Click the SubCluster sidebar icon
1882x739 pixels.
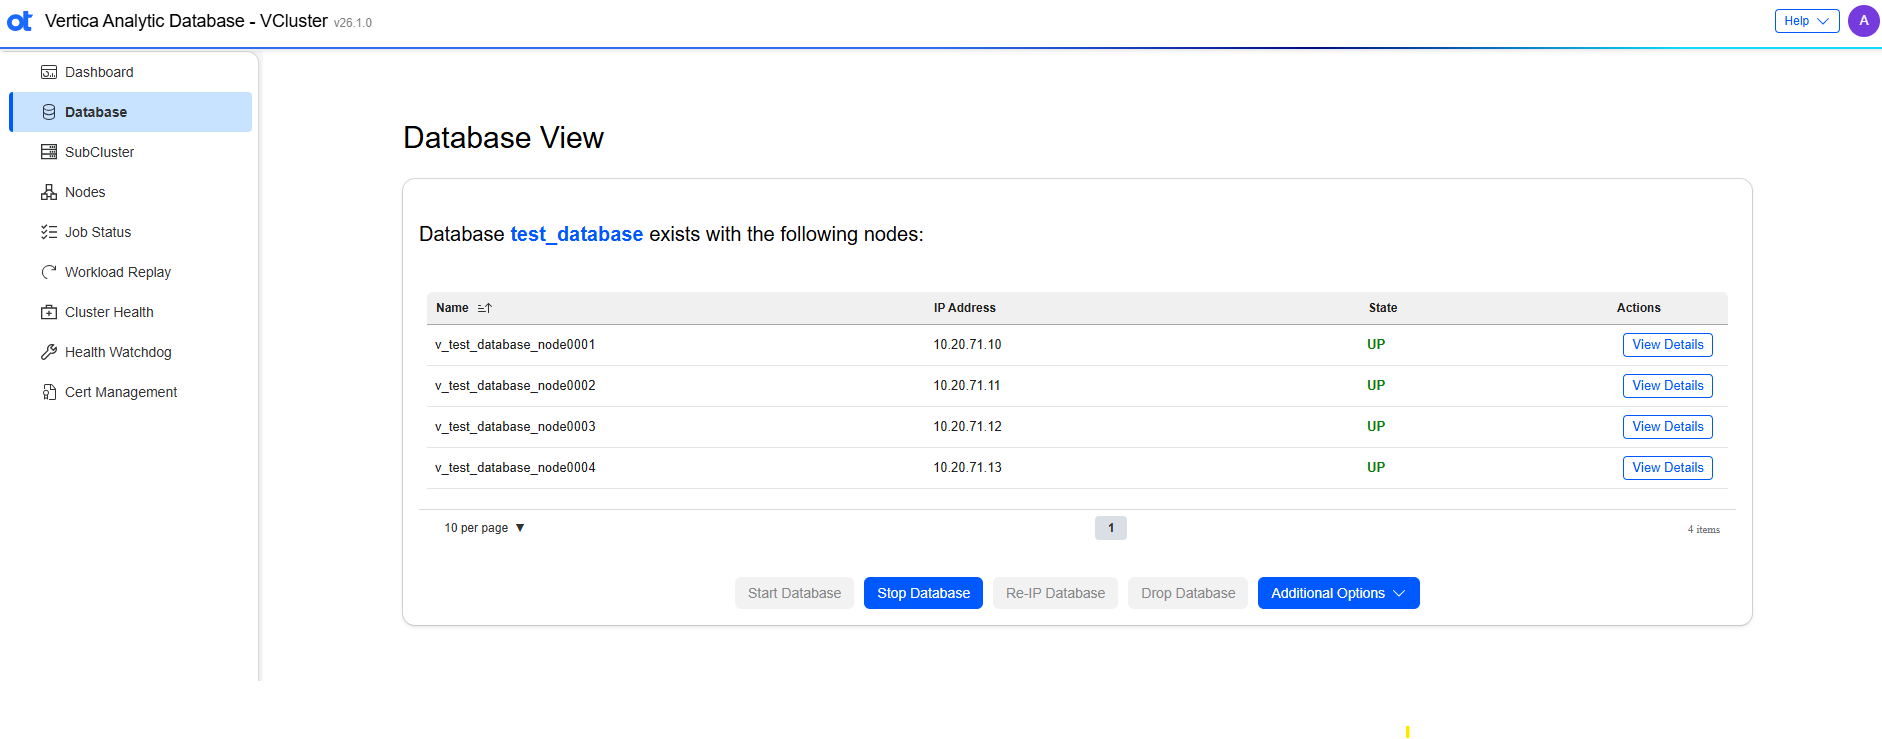(49, 152)
